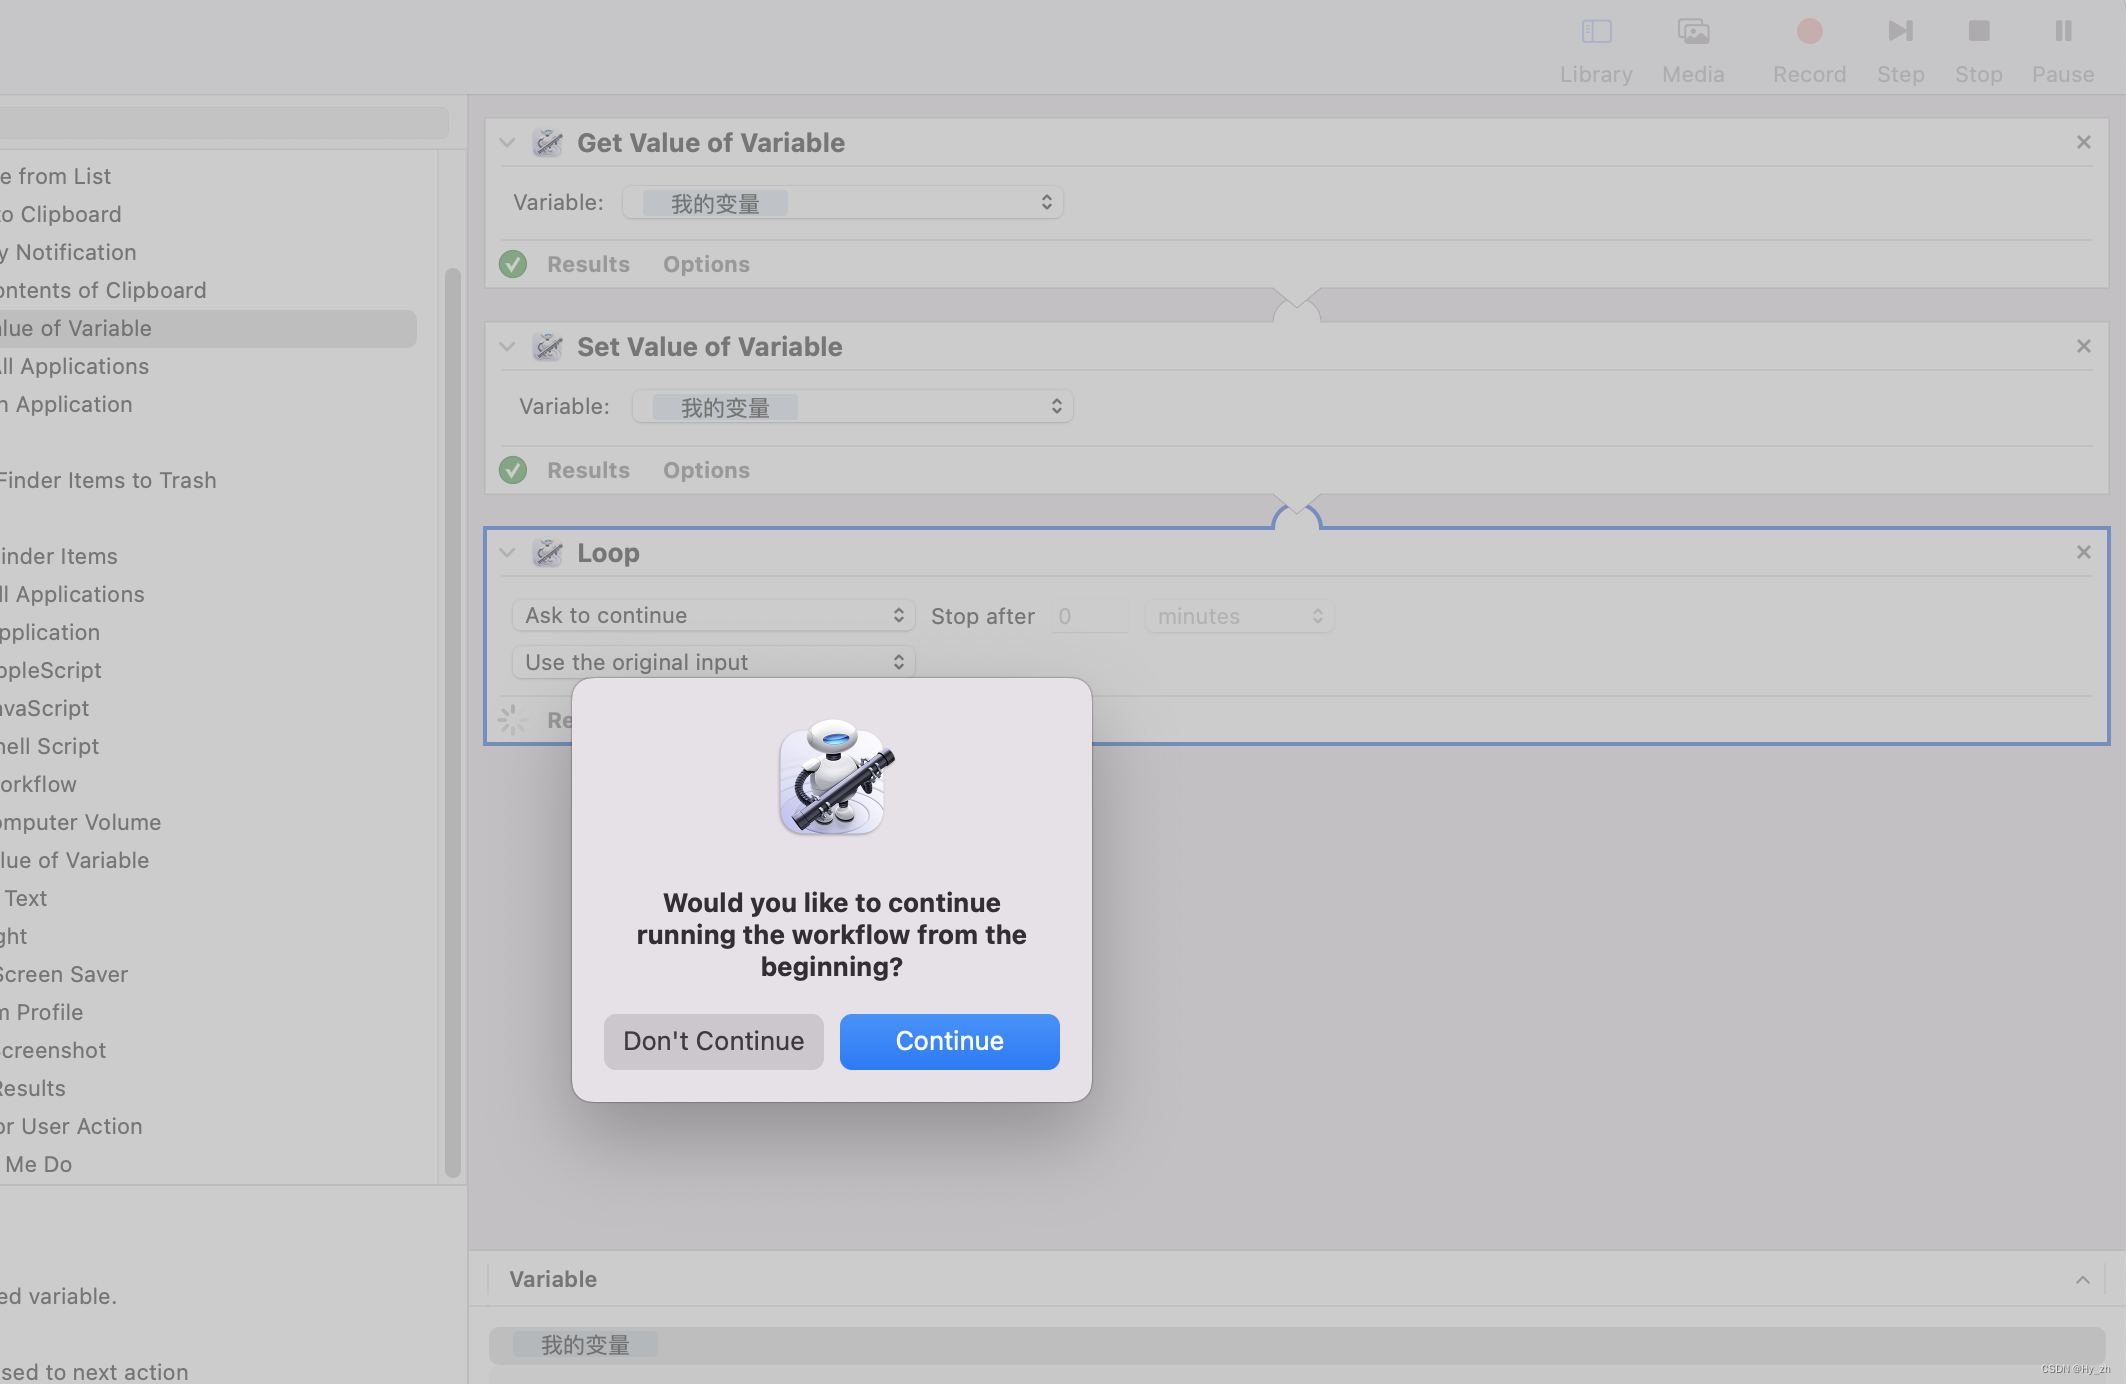Collapse the Variable panel at bottom
Image resolution: width=2126 pixels, height=1384 pixels.
pyautogui.click(x=2082, y=1279)
